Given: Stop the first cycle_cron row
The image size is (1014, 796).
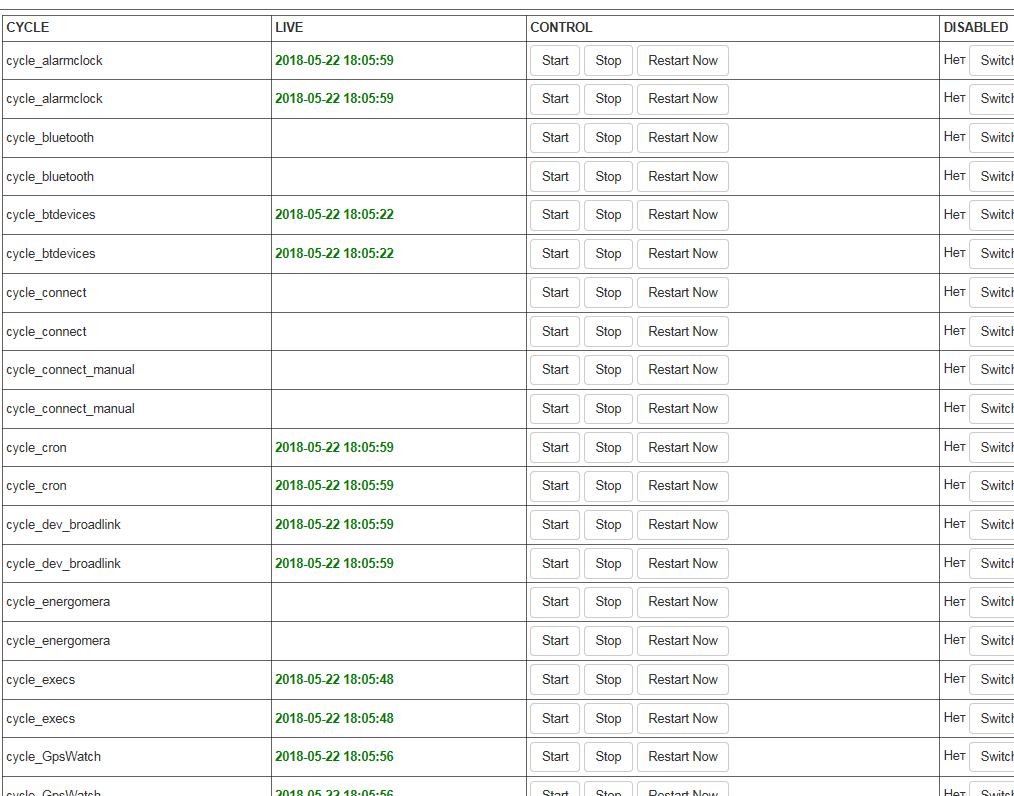Looking at the screenshot, I should (x=608, y=448).
